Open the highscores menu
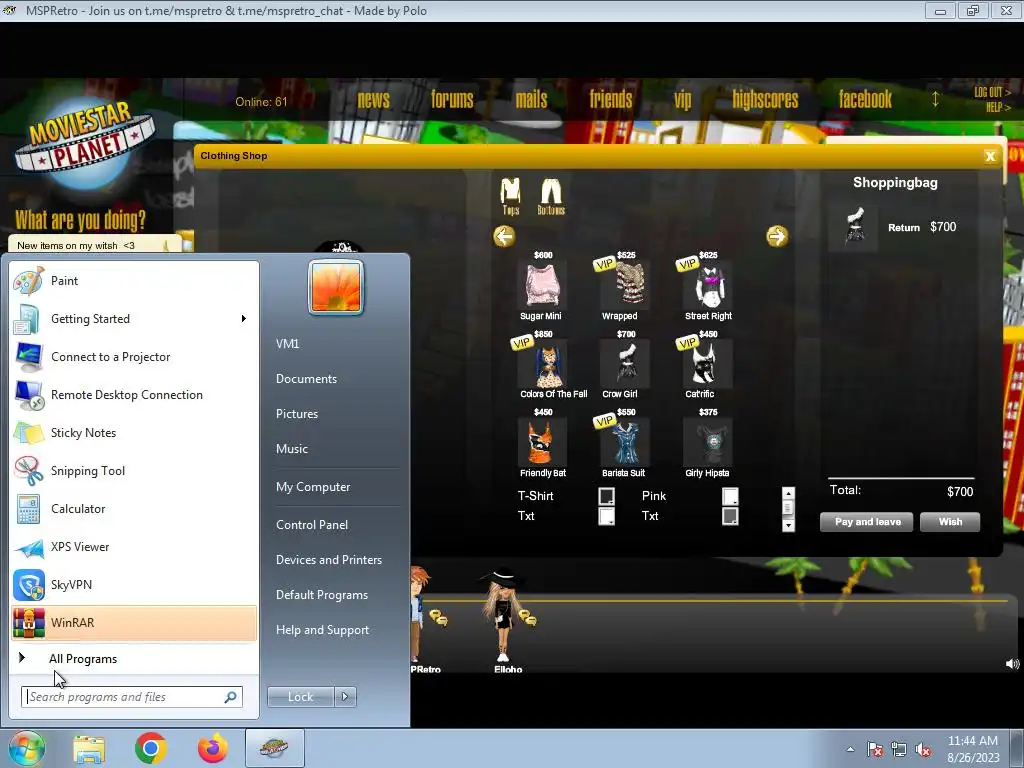This screenshot has width=1024, height=768. [x=765, y=99]
